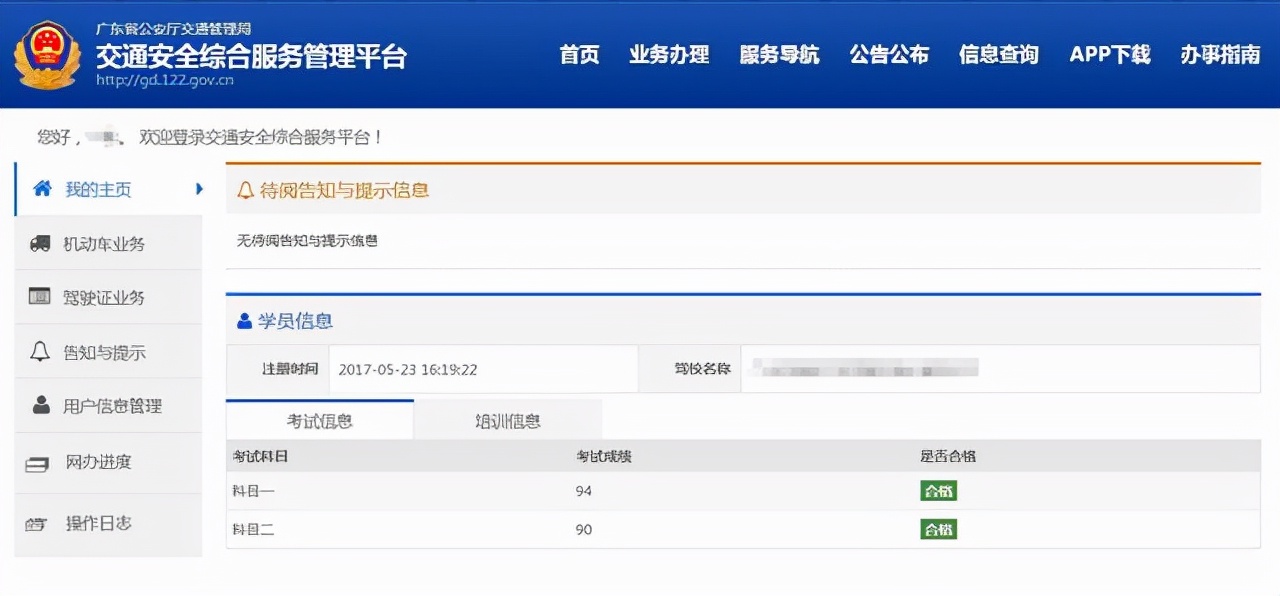Click the score 94 cell
Screen dimensions: 1280x596
point(584,491)
